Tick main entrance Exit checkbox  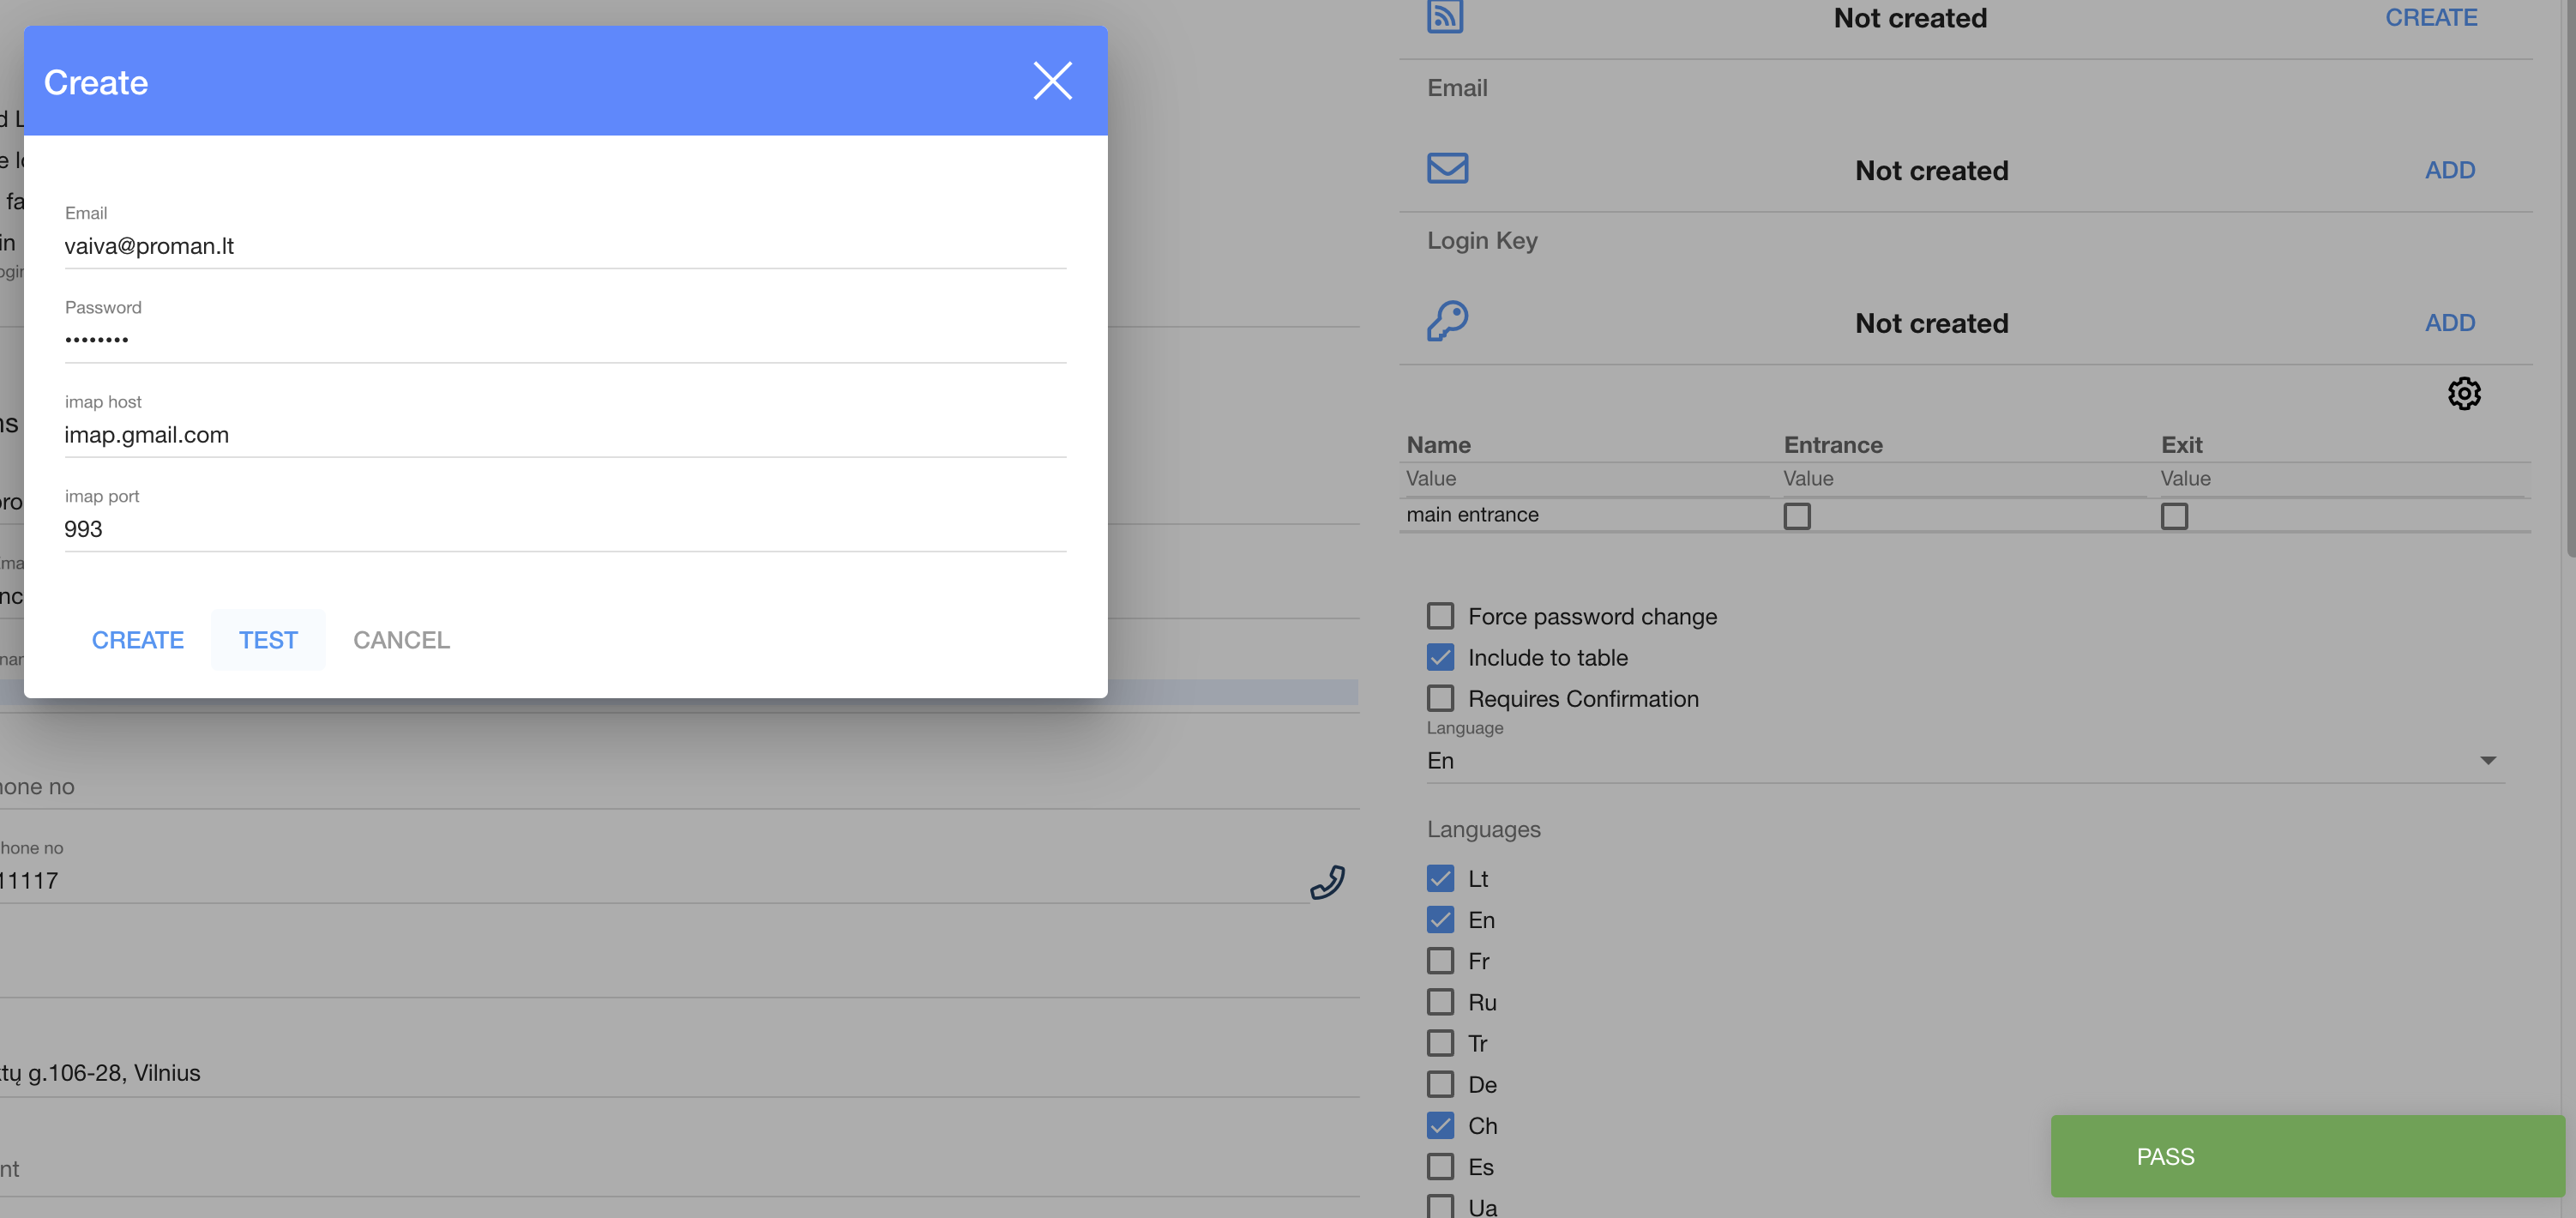pos(2173,516)
